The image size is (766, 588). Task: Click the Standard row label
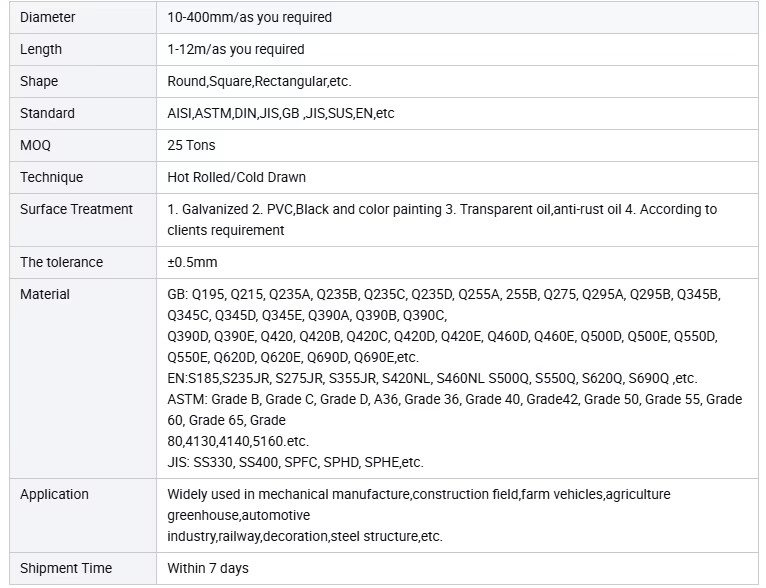click(47, 113)
